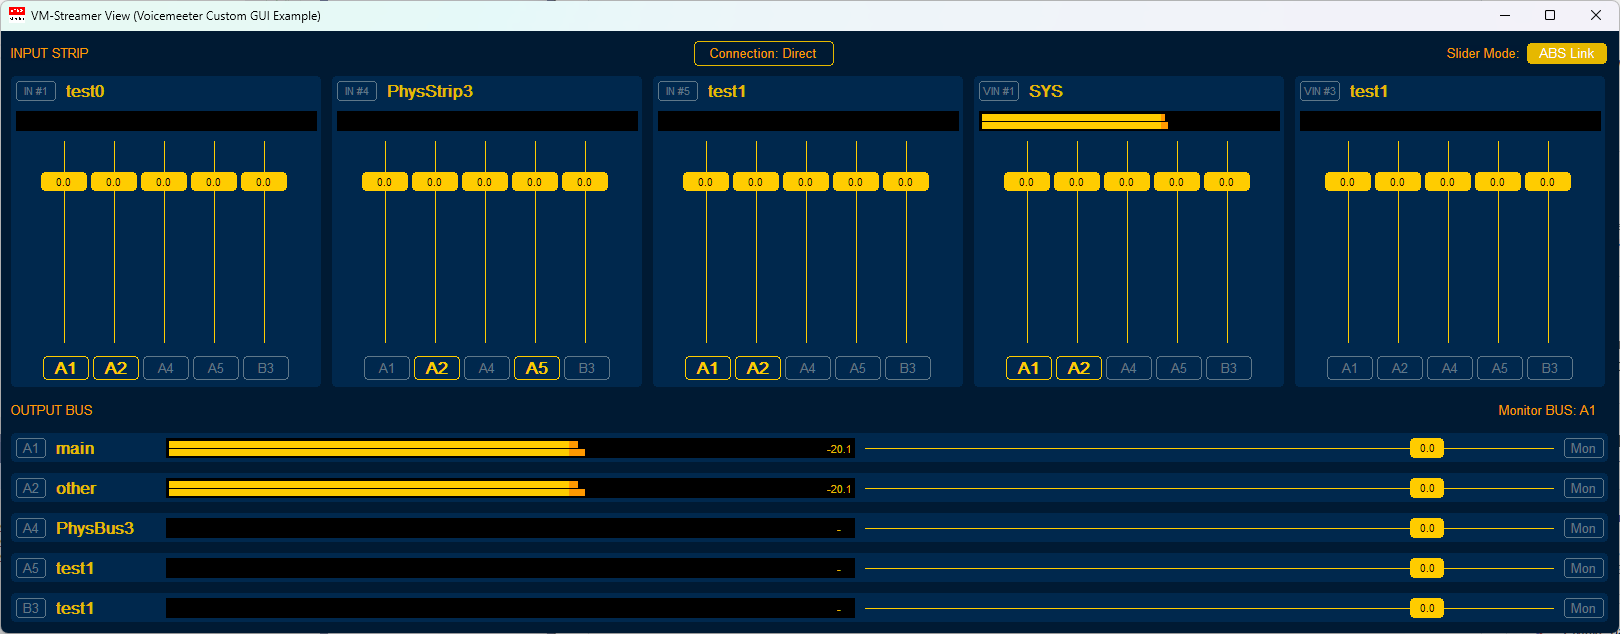The image size is (1620, 634).
Task: Click the gain slider knob for other bus
Action: click(x=1427, y=488)
